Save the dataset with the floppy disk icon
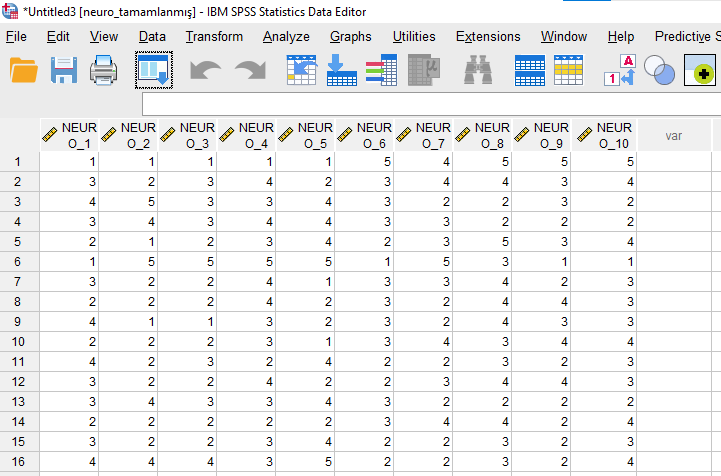 click(x=64, y=70)
